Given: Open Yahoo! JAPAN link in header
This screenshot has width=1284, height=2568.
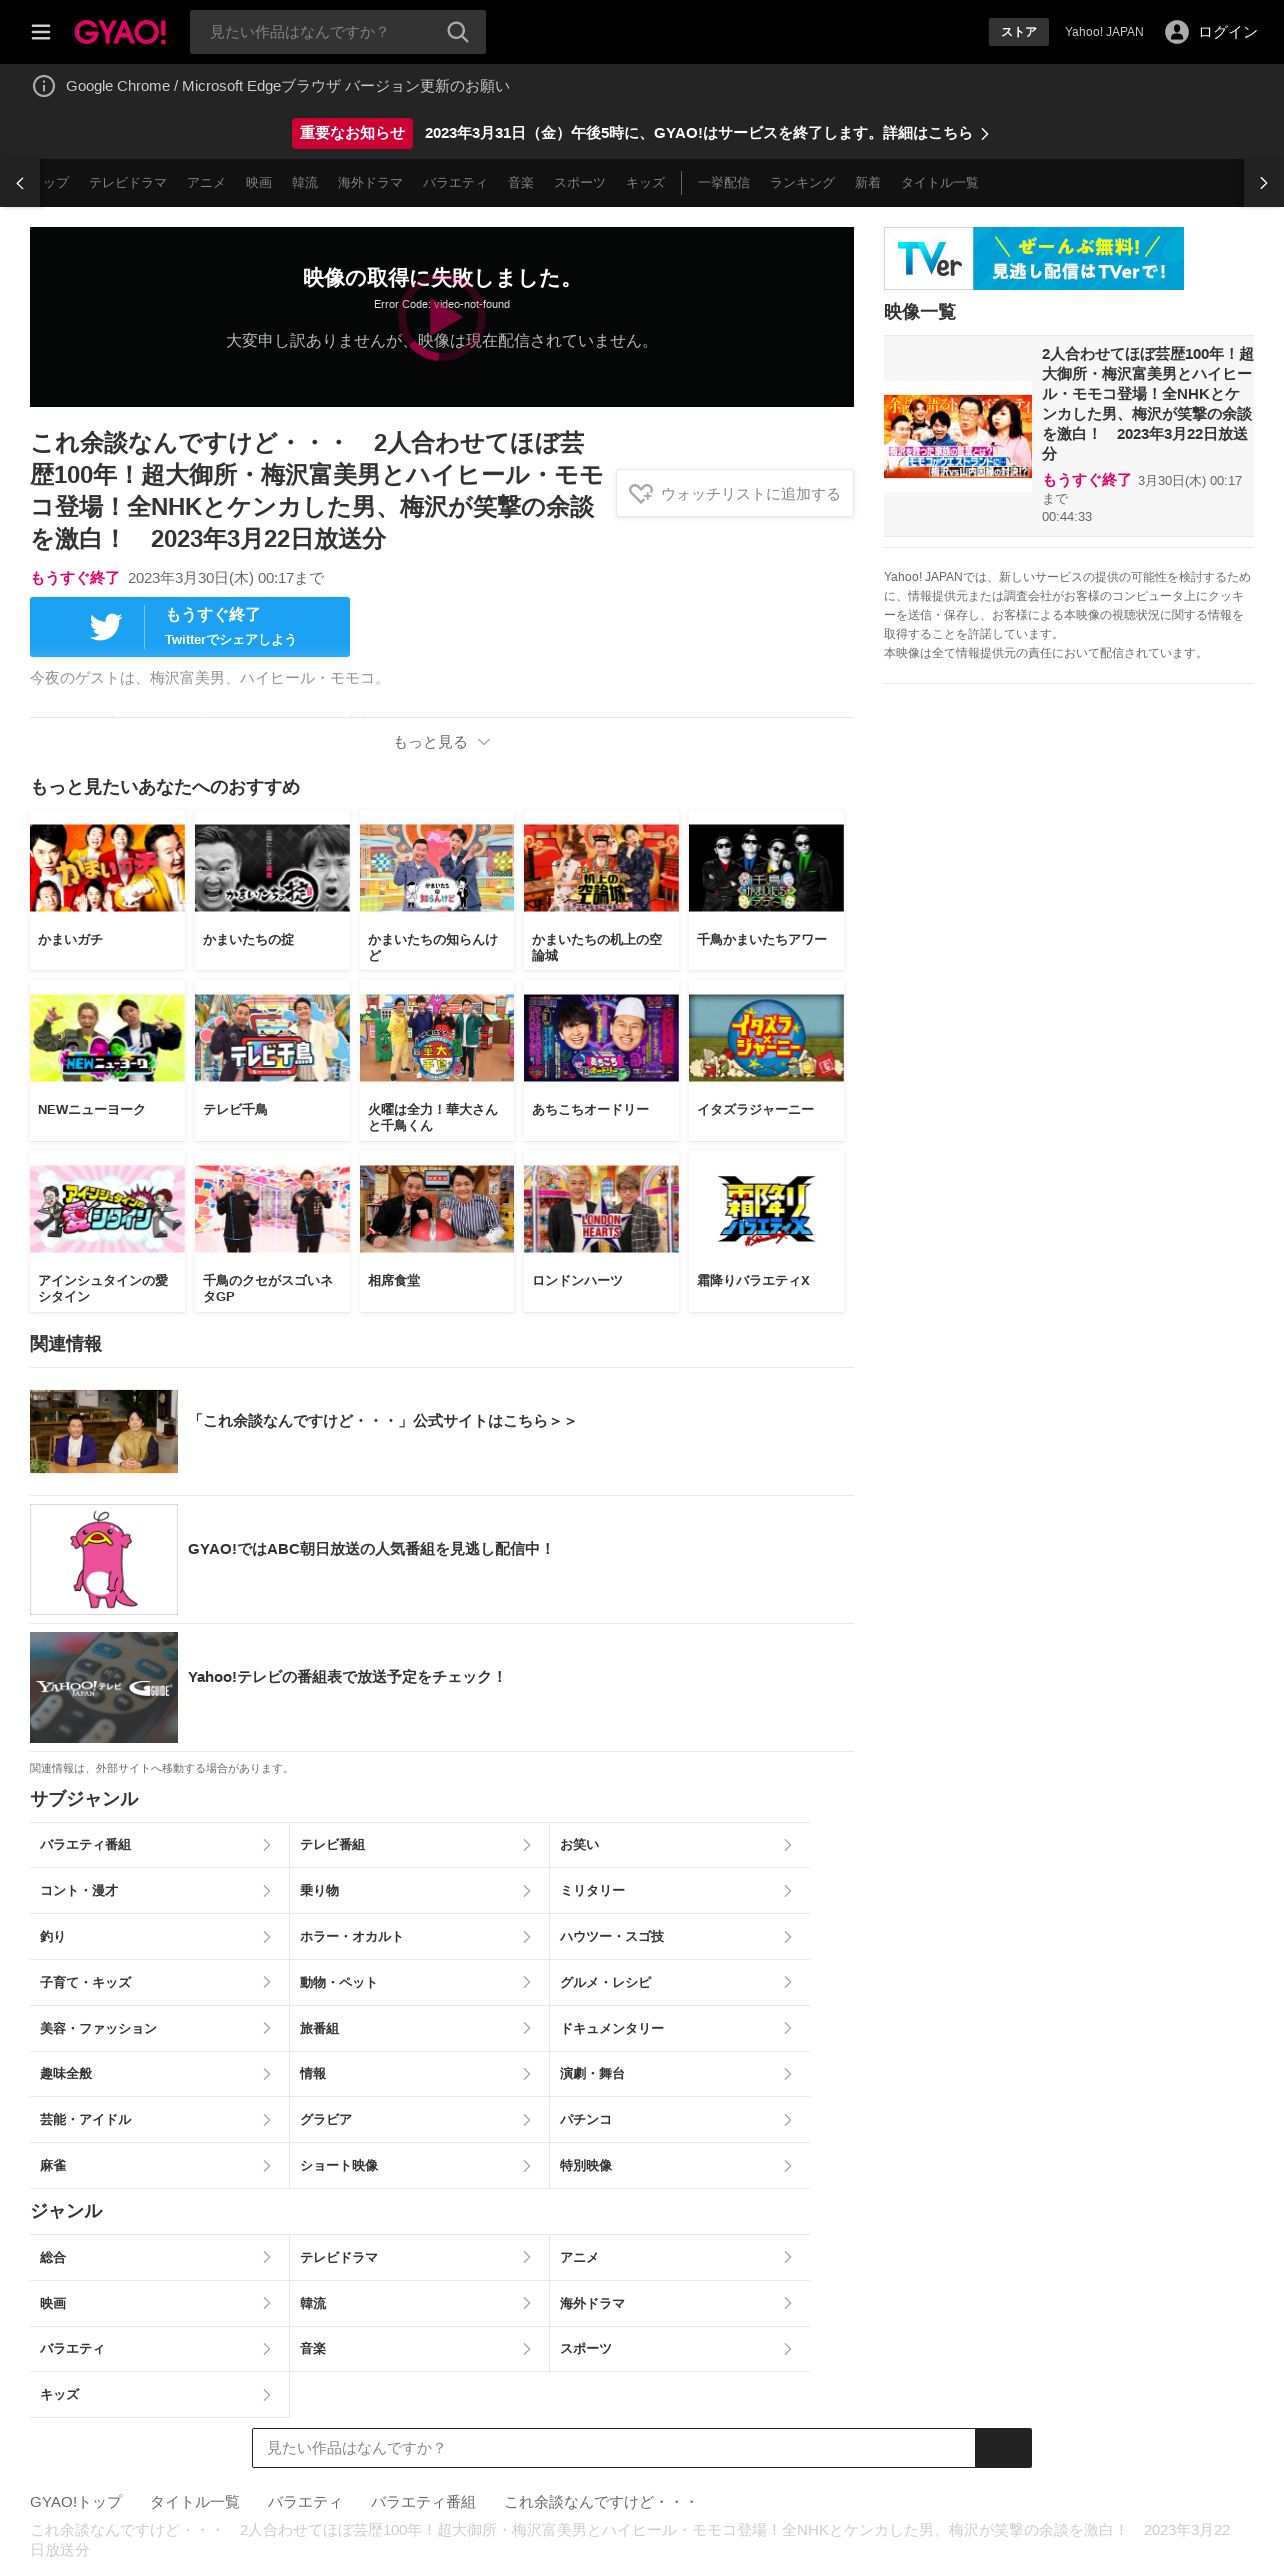Looking at the screenshot, I should pyautogui.click(x=1104, y=32).
